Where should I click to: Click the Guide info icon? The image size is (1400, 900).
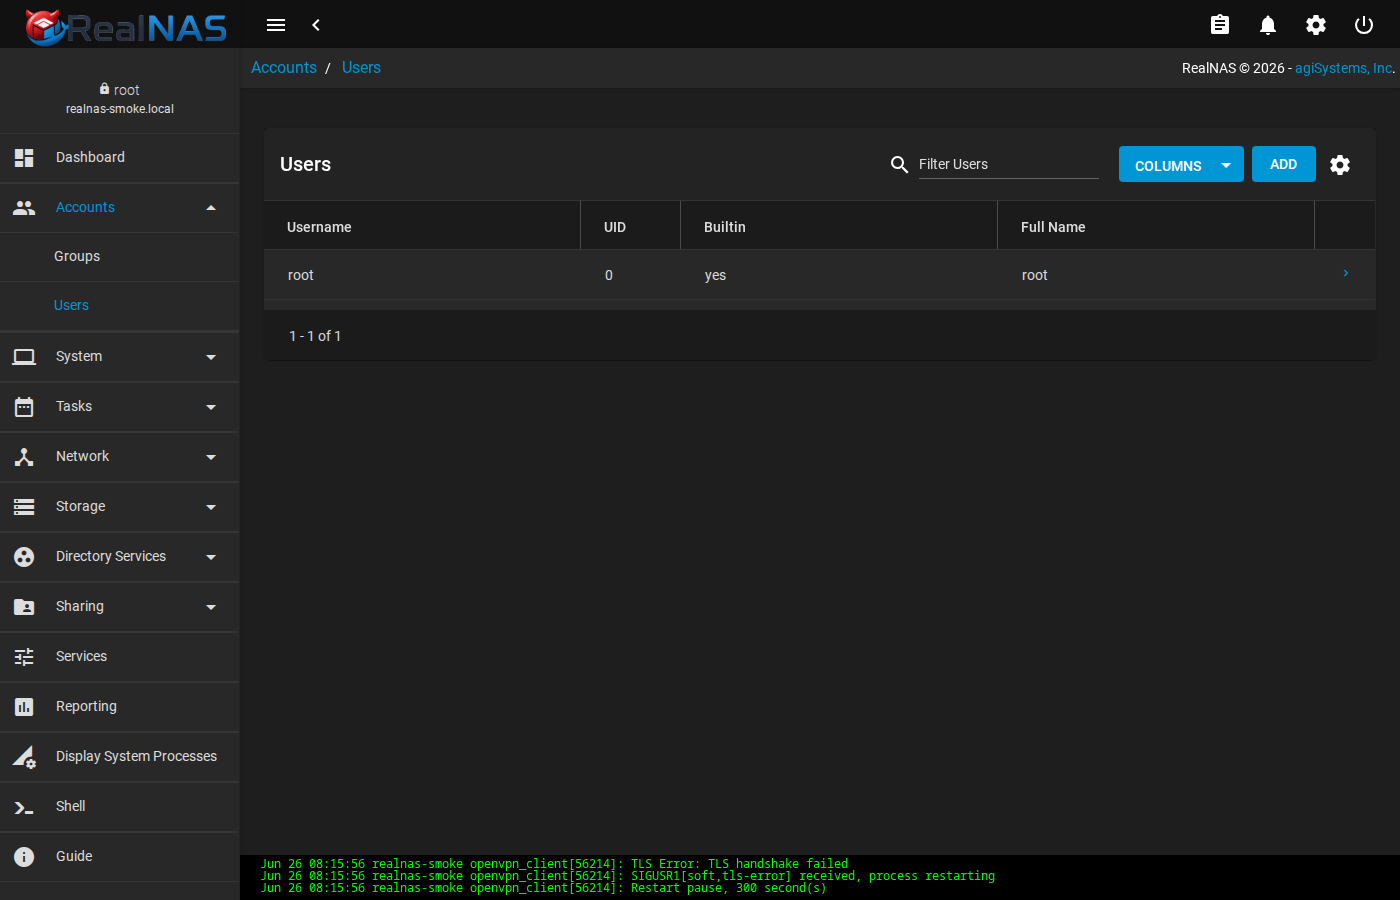(24, 857)
